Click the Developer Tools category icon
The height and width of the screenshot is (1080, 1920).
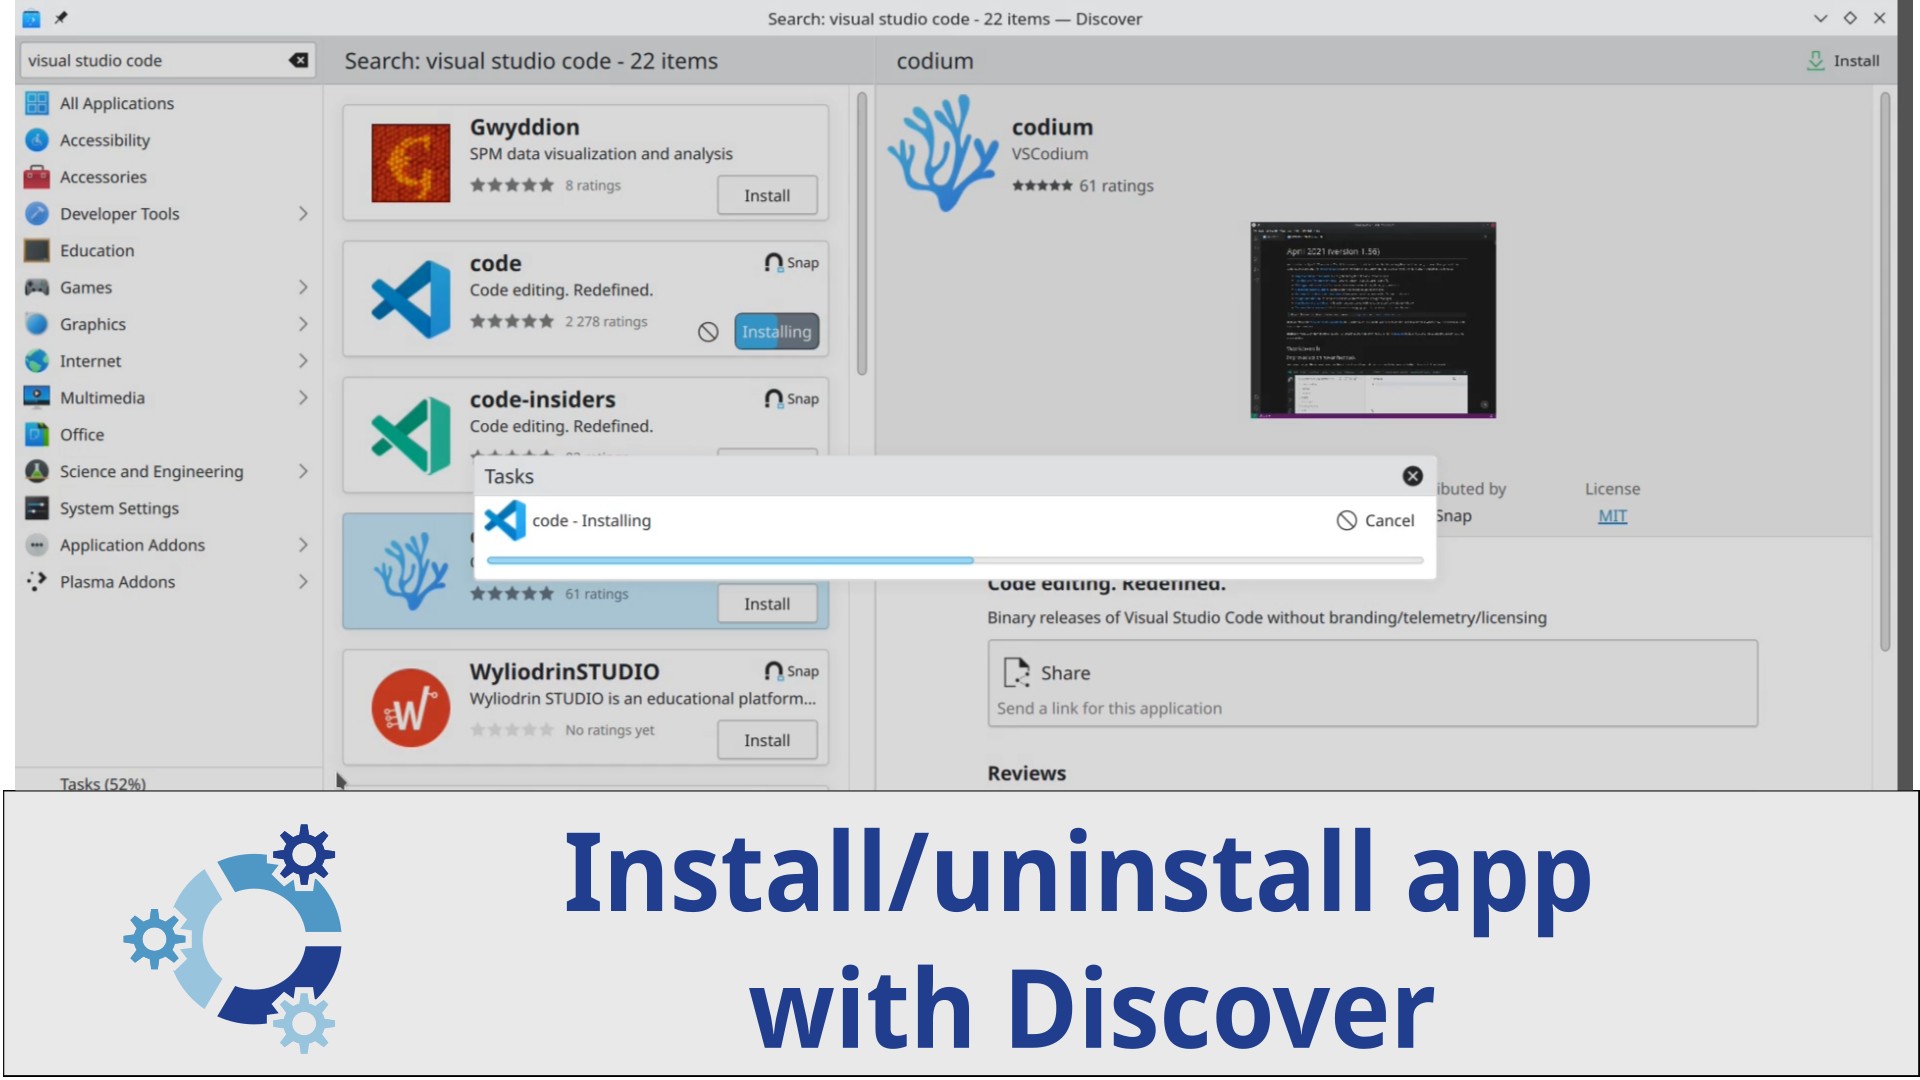[37, 214]
